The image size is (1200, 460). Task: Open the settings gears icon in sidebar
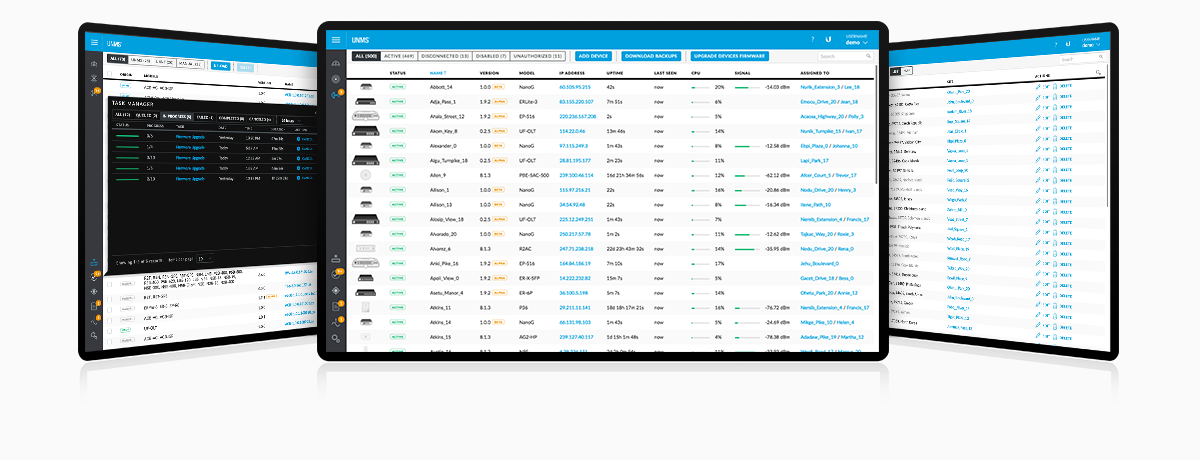[x=336, y=339]
